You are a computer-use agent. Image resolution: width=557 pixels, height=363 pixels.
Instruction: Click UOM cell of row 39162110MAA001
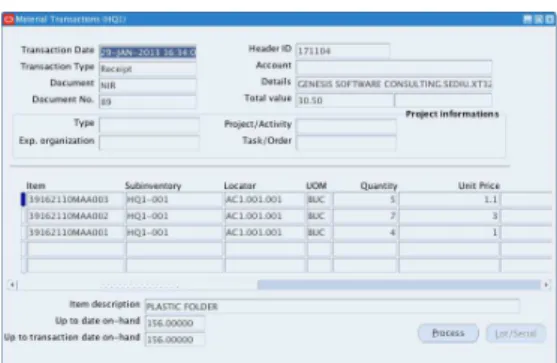coord(320,232)
